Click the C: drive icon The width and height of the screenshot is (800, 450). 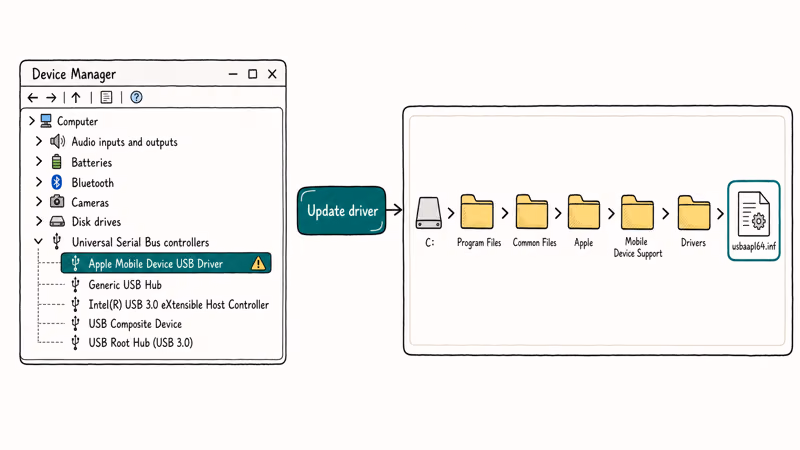(429, 213)
